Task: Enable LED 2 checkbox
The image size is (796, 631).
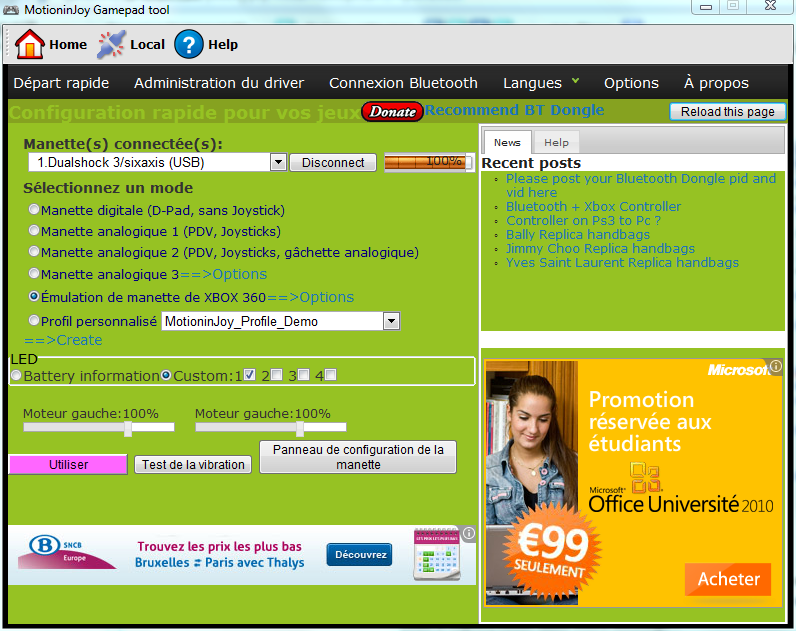Action: (277, 375)
